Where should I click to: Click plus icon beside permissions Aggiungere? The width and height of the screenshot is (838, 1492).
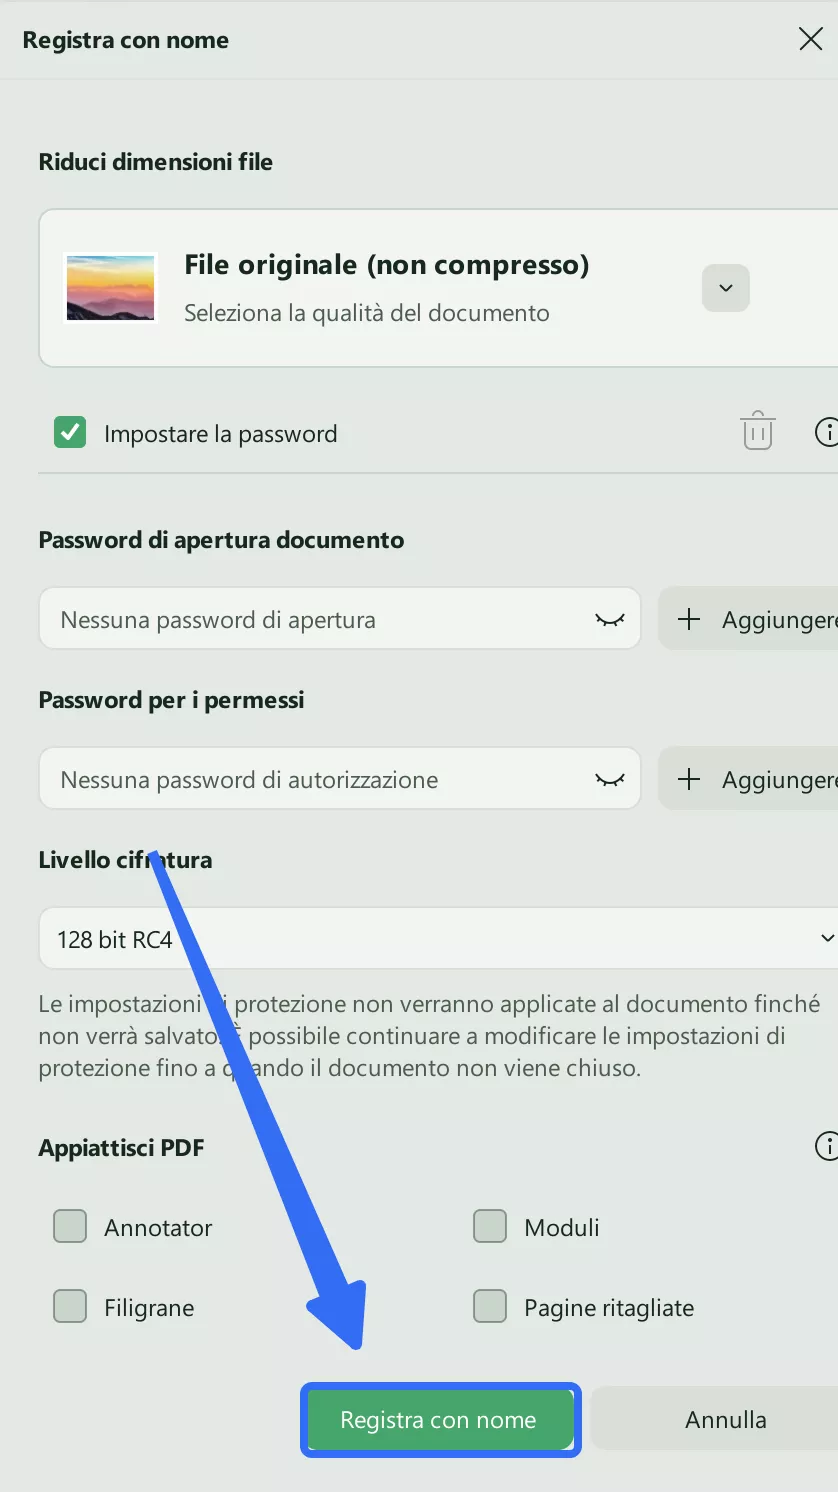click(x=689, y=778)
